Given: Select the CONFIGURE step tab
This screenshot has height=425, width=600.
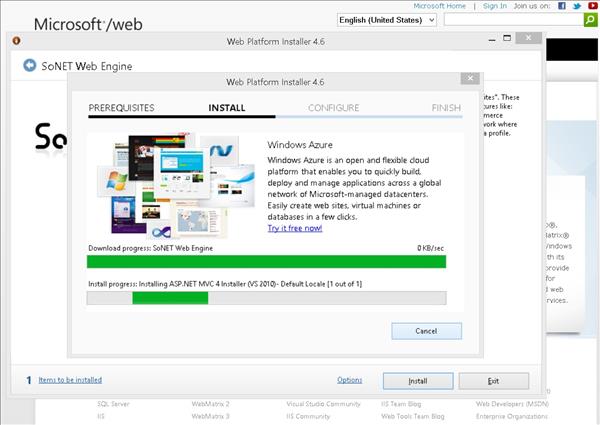Looking at the screenshot, I should click(333, 108).
